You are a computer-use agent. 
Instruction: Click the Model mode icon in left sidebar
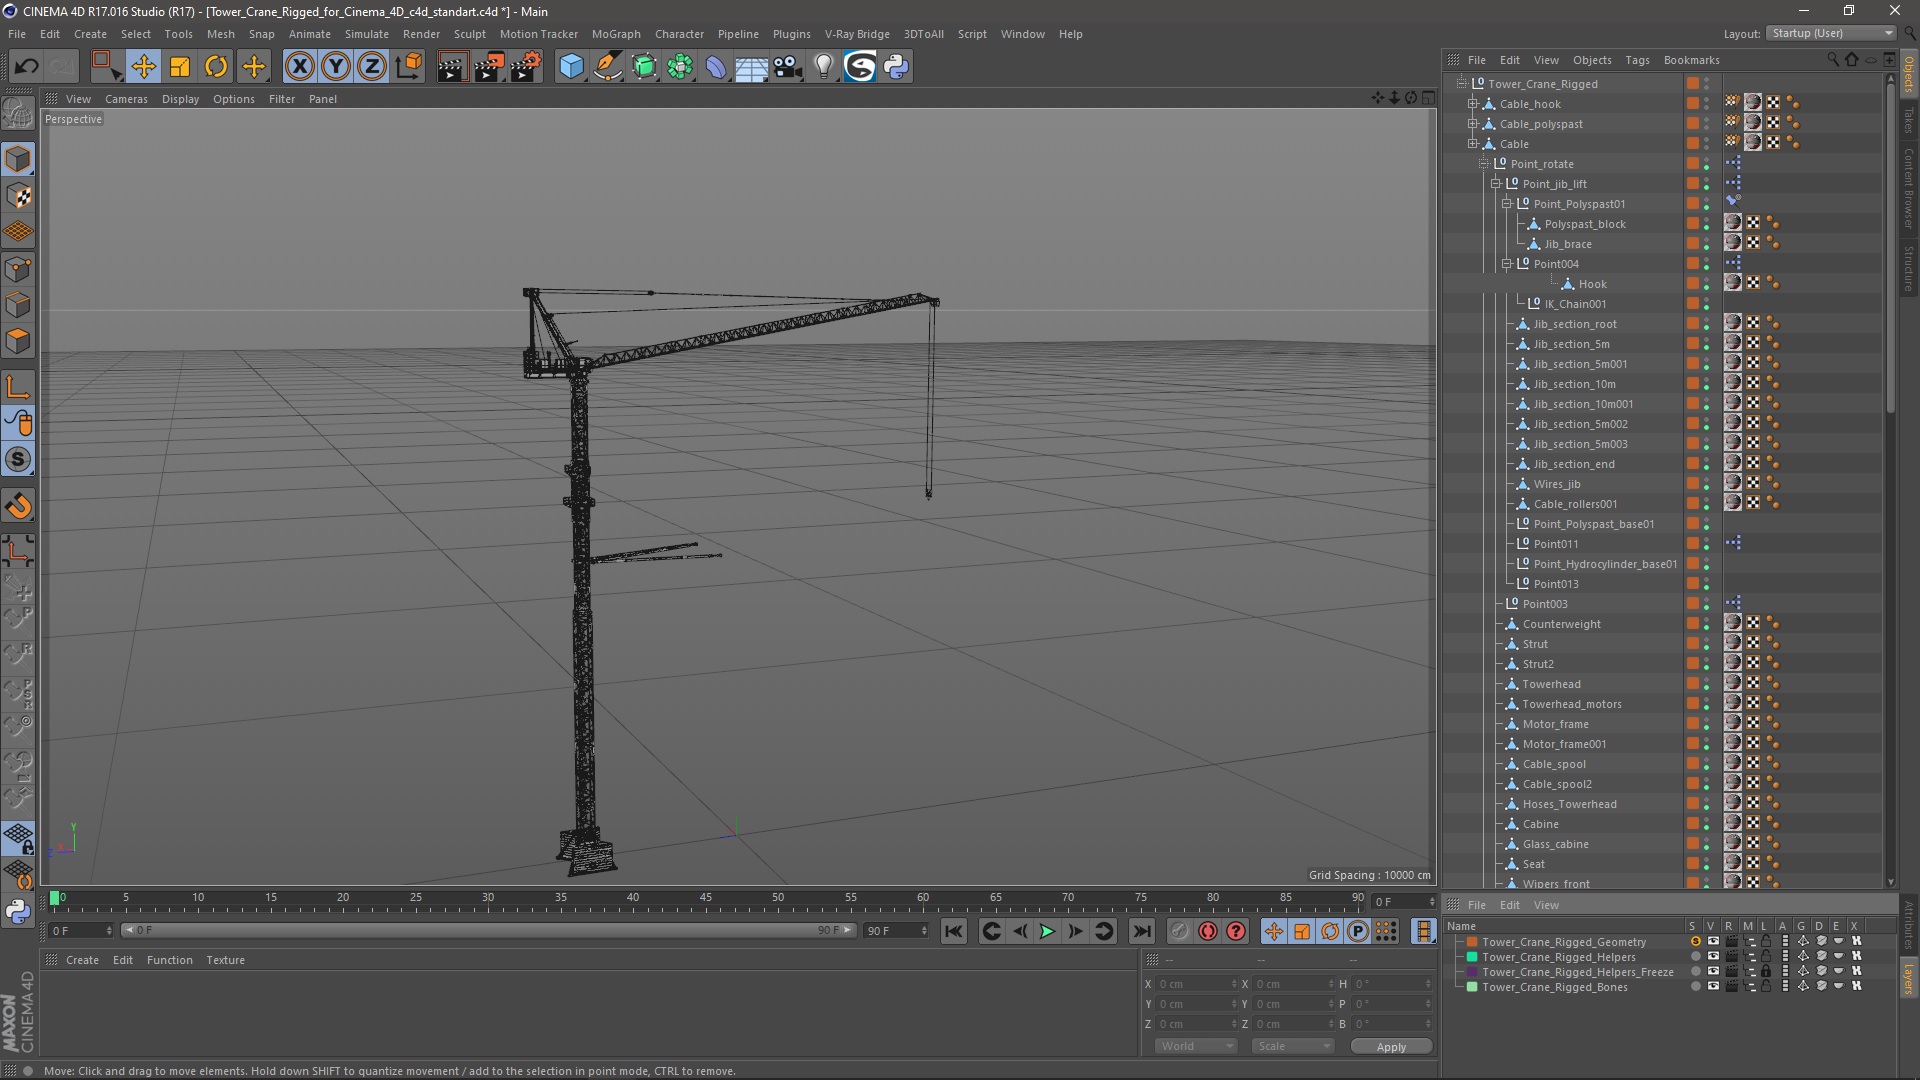[18, 160]
